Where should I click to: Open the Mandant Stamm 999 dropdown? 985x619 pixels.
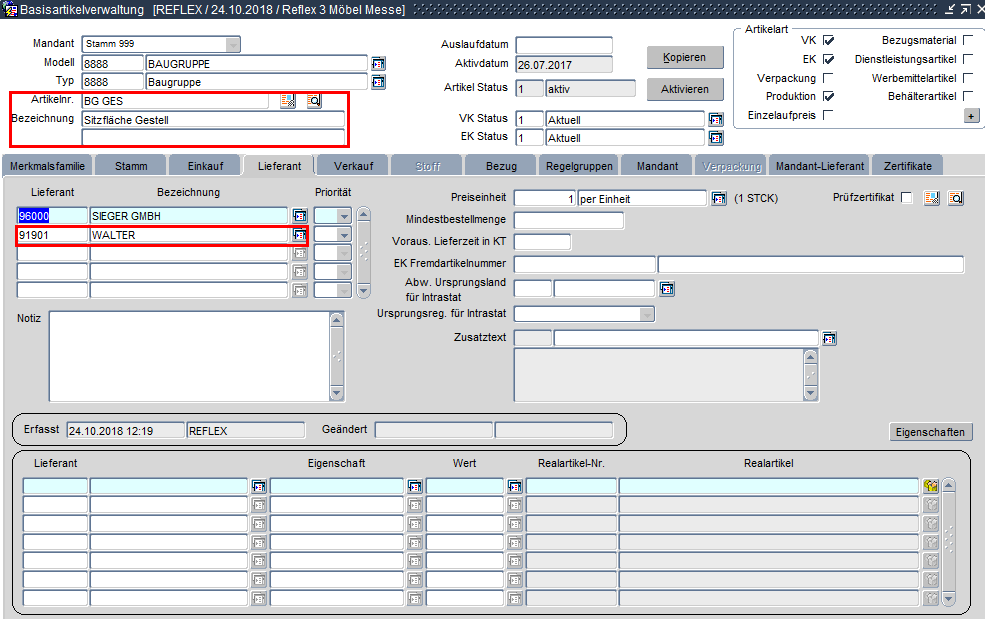click(233, 44)
